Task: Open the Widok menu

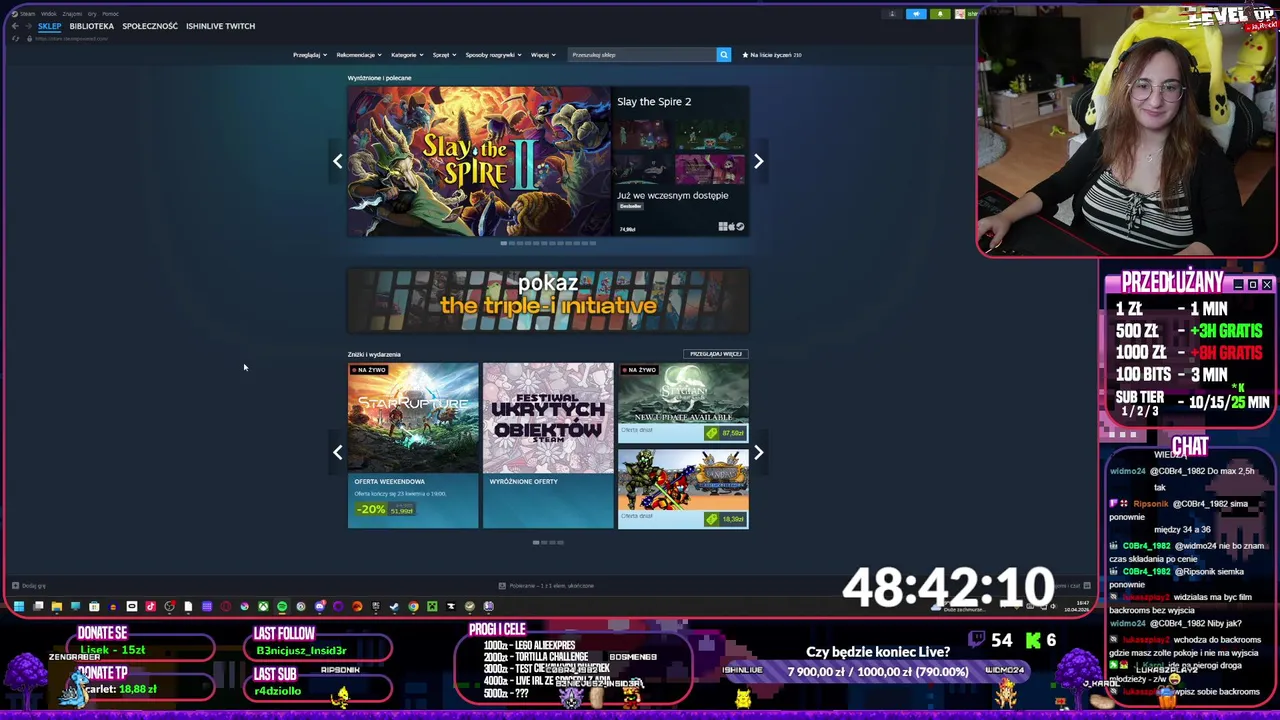Action: pyautogui.click(x=48, y=14)
